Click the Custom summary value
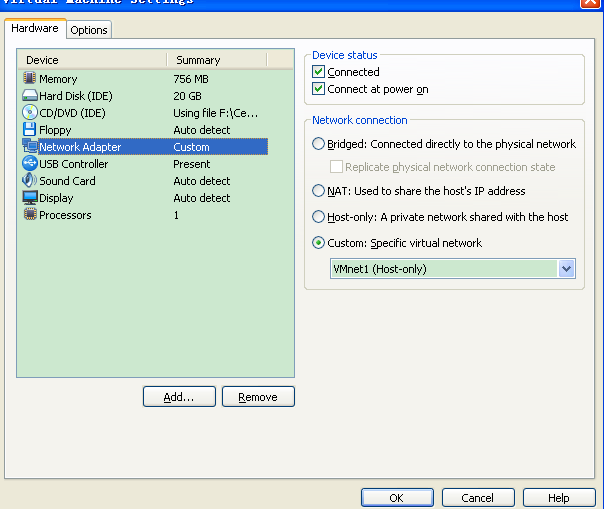The width and height of the screenshot is (604, 509). [191, 147]
